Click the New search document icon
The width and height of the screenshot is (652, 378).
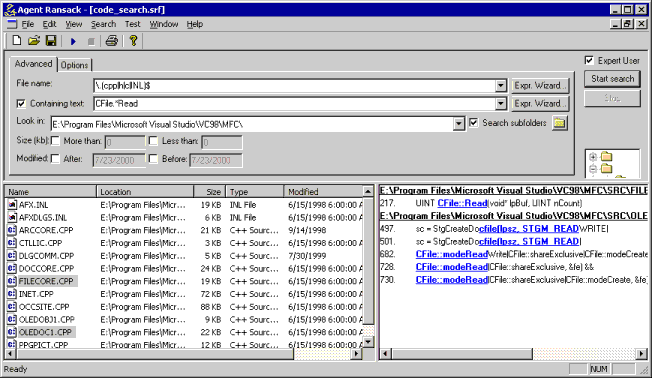click(17, 41)
